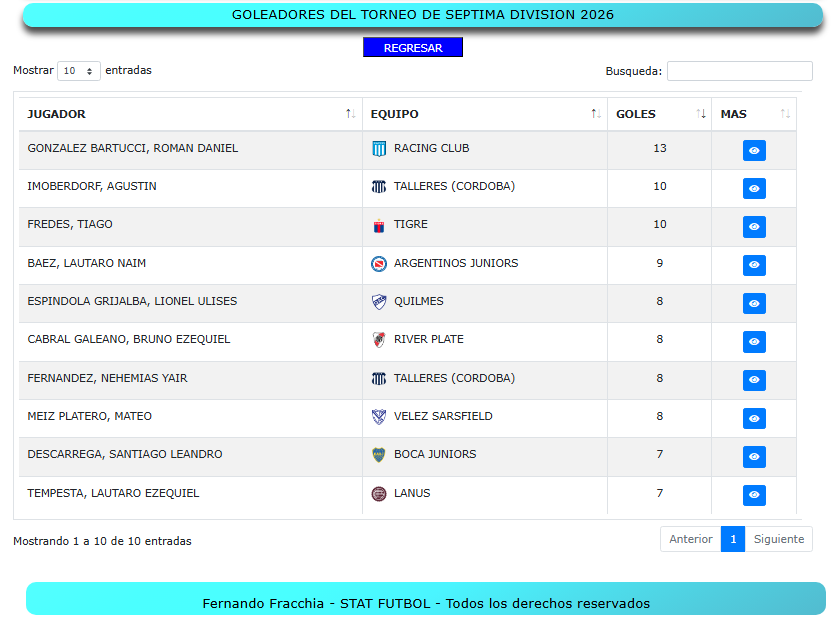
Task: View details for Fernandez Nehemias eye button
Action: tap(754, 380)
